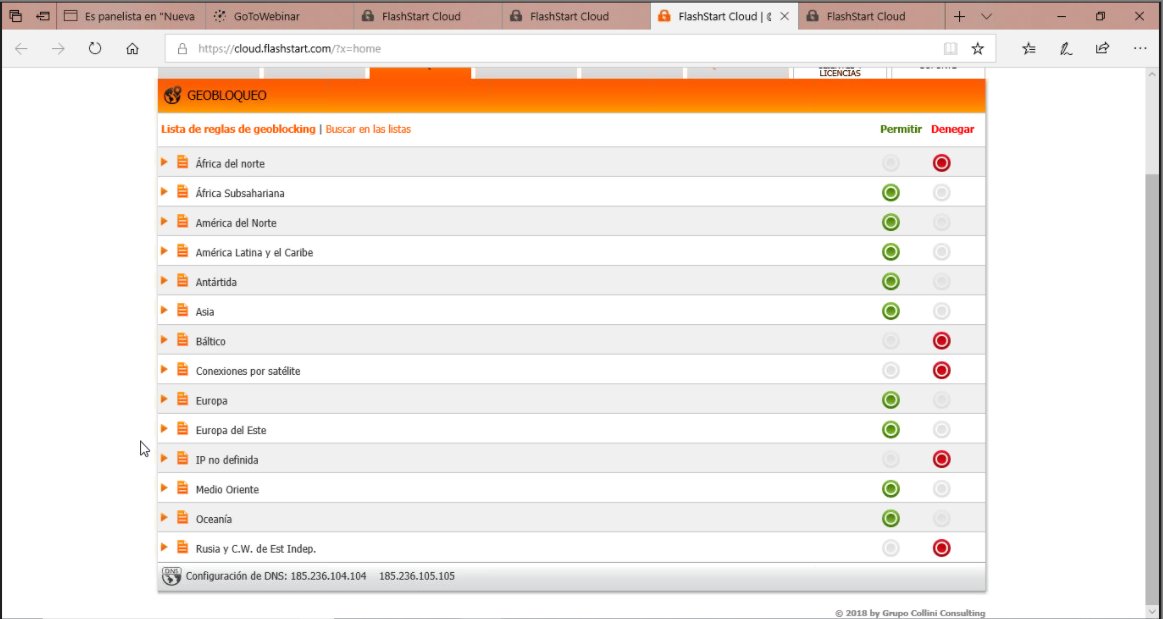Click the document icon beside Europa del Este
1163x619 pixels.
182,429
